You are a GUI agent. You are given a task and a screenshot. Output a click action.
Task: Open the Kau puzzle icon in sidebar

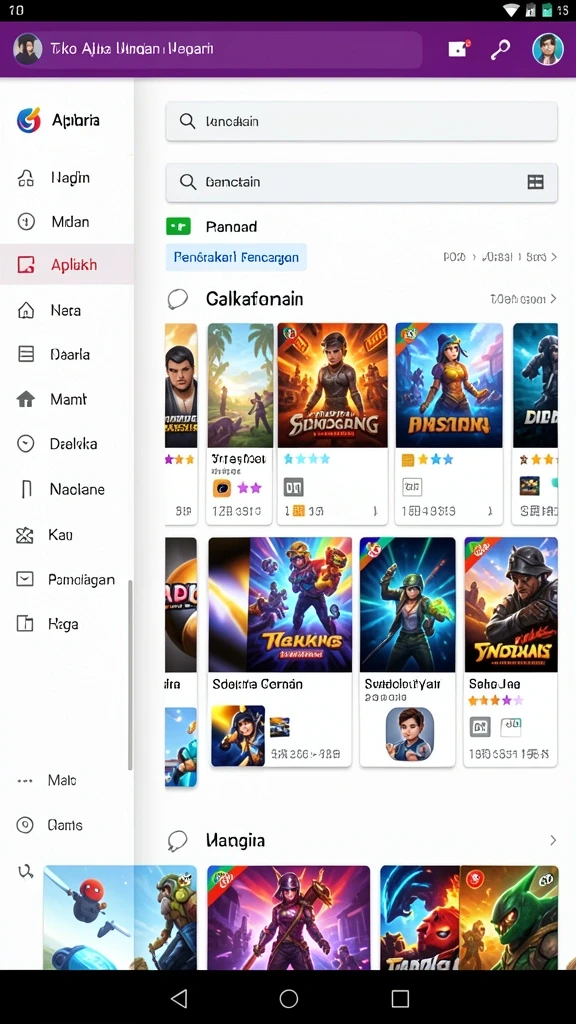pos(25,536)
